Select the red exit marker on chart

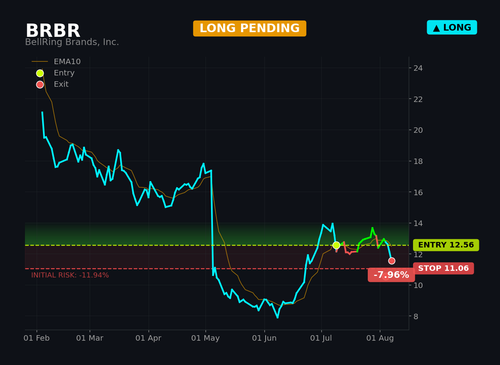click(392, 261)
